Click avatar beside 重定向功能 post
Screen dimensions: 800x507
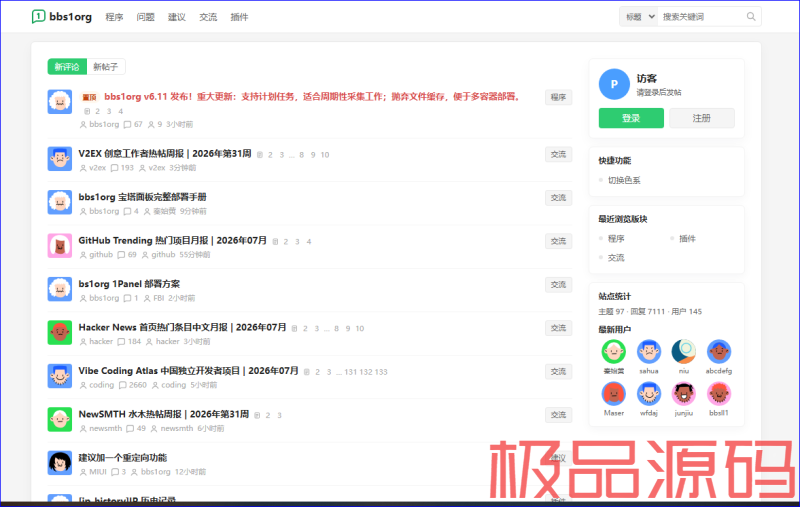[x=60, y=463]
